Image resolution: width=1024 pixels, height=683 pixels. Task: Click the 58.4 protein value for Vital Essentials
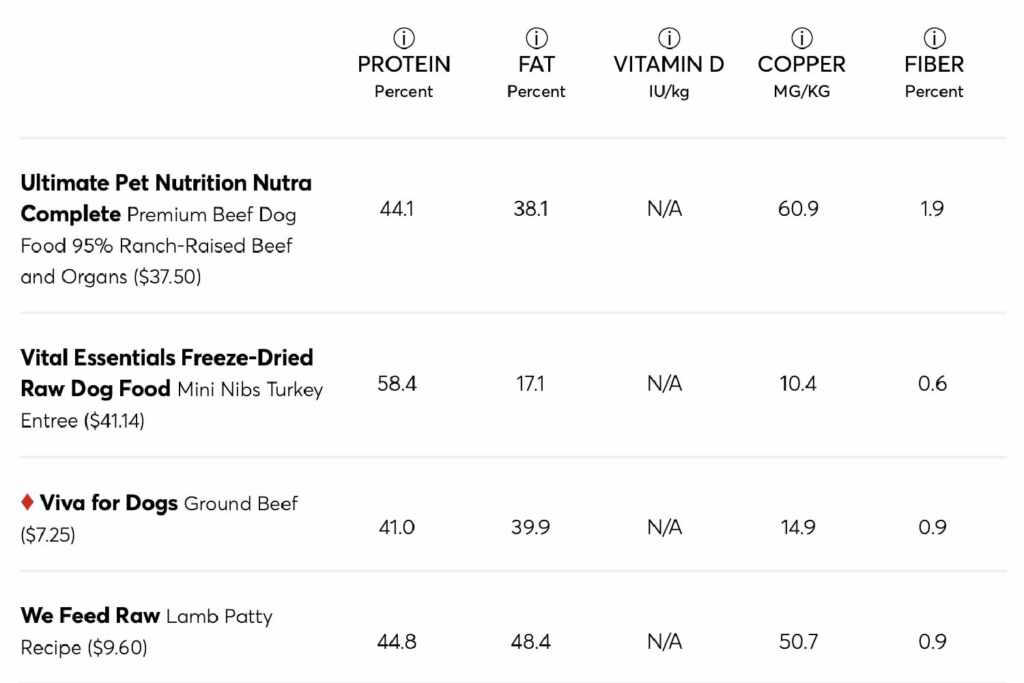pos(397,384)
